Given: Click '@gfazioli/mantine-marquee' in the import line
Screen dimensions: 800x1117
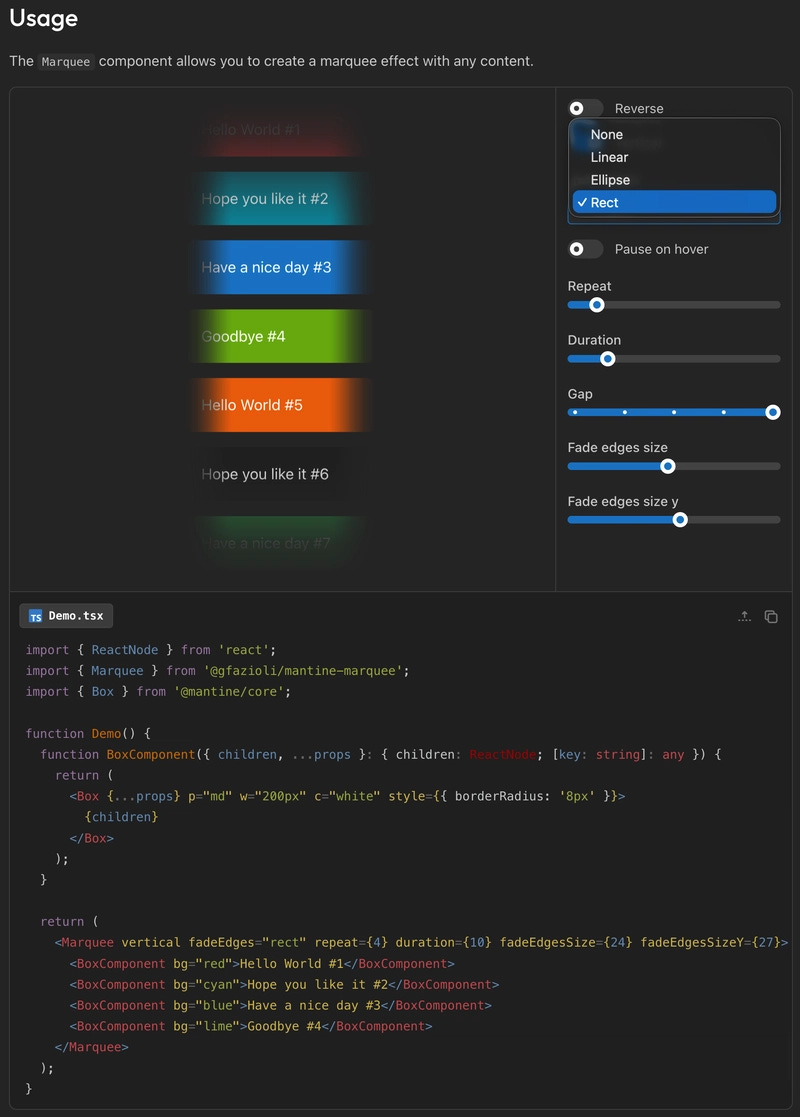Looking at the screenshot, I should pyautogui.click(x=303, y=671).
